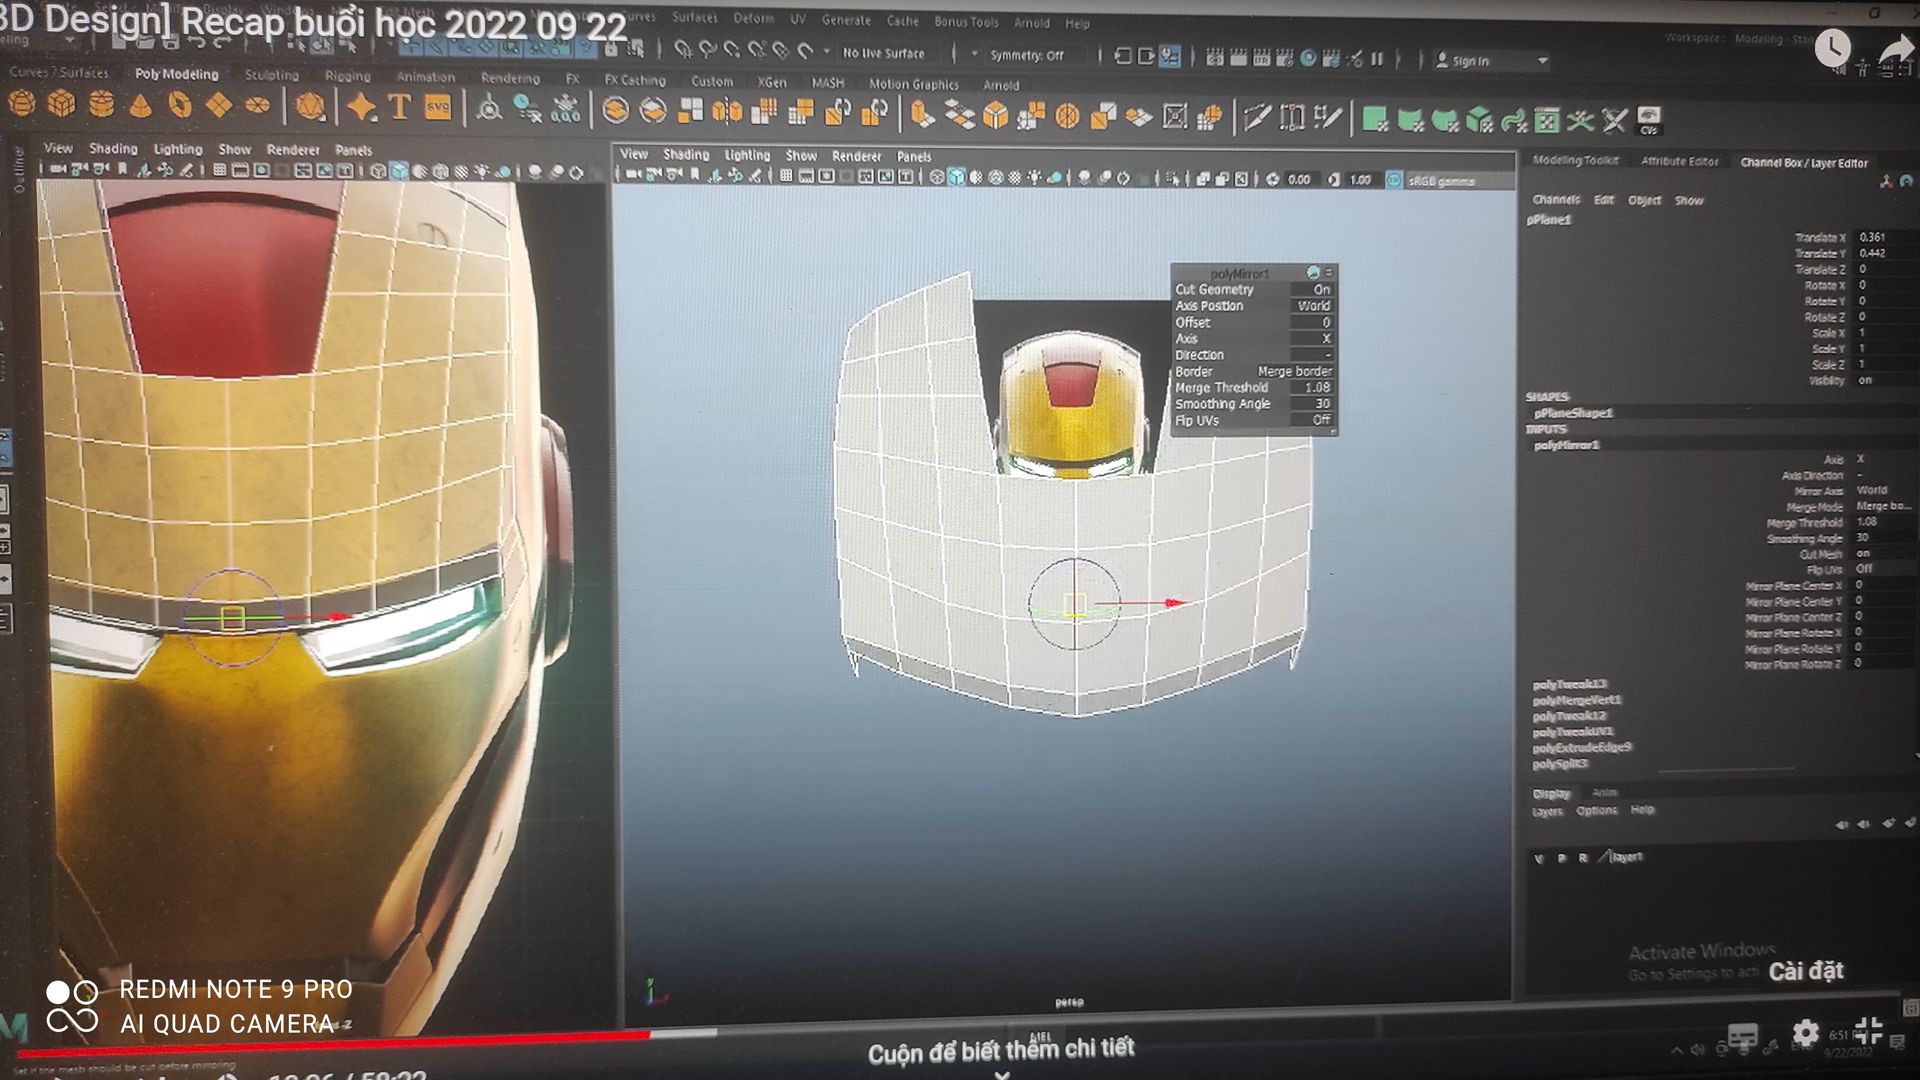Create a polygon cone from shelf
Image resolution: width=1920 pixels, height=1080 pixels.
141,106
